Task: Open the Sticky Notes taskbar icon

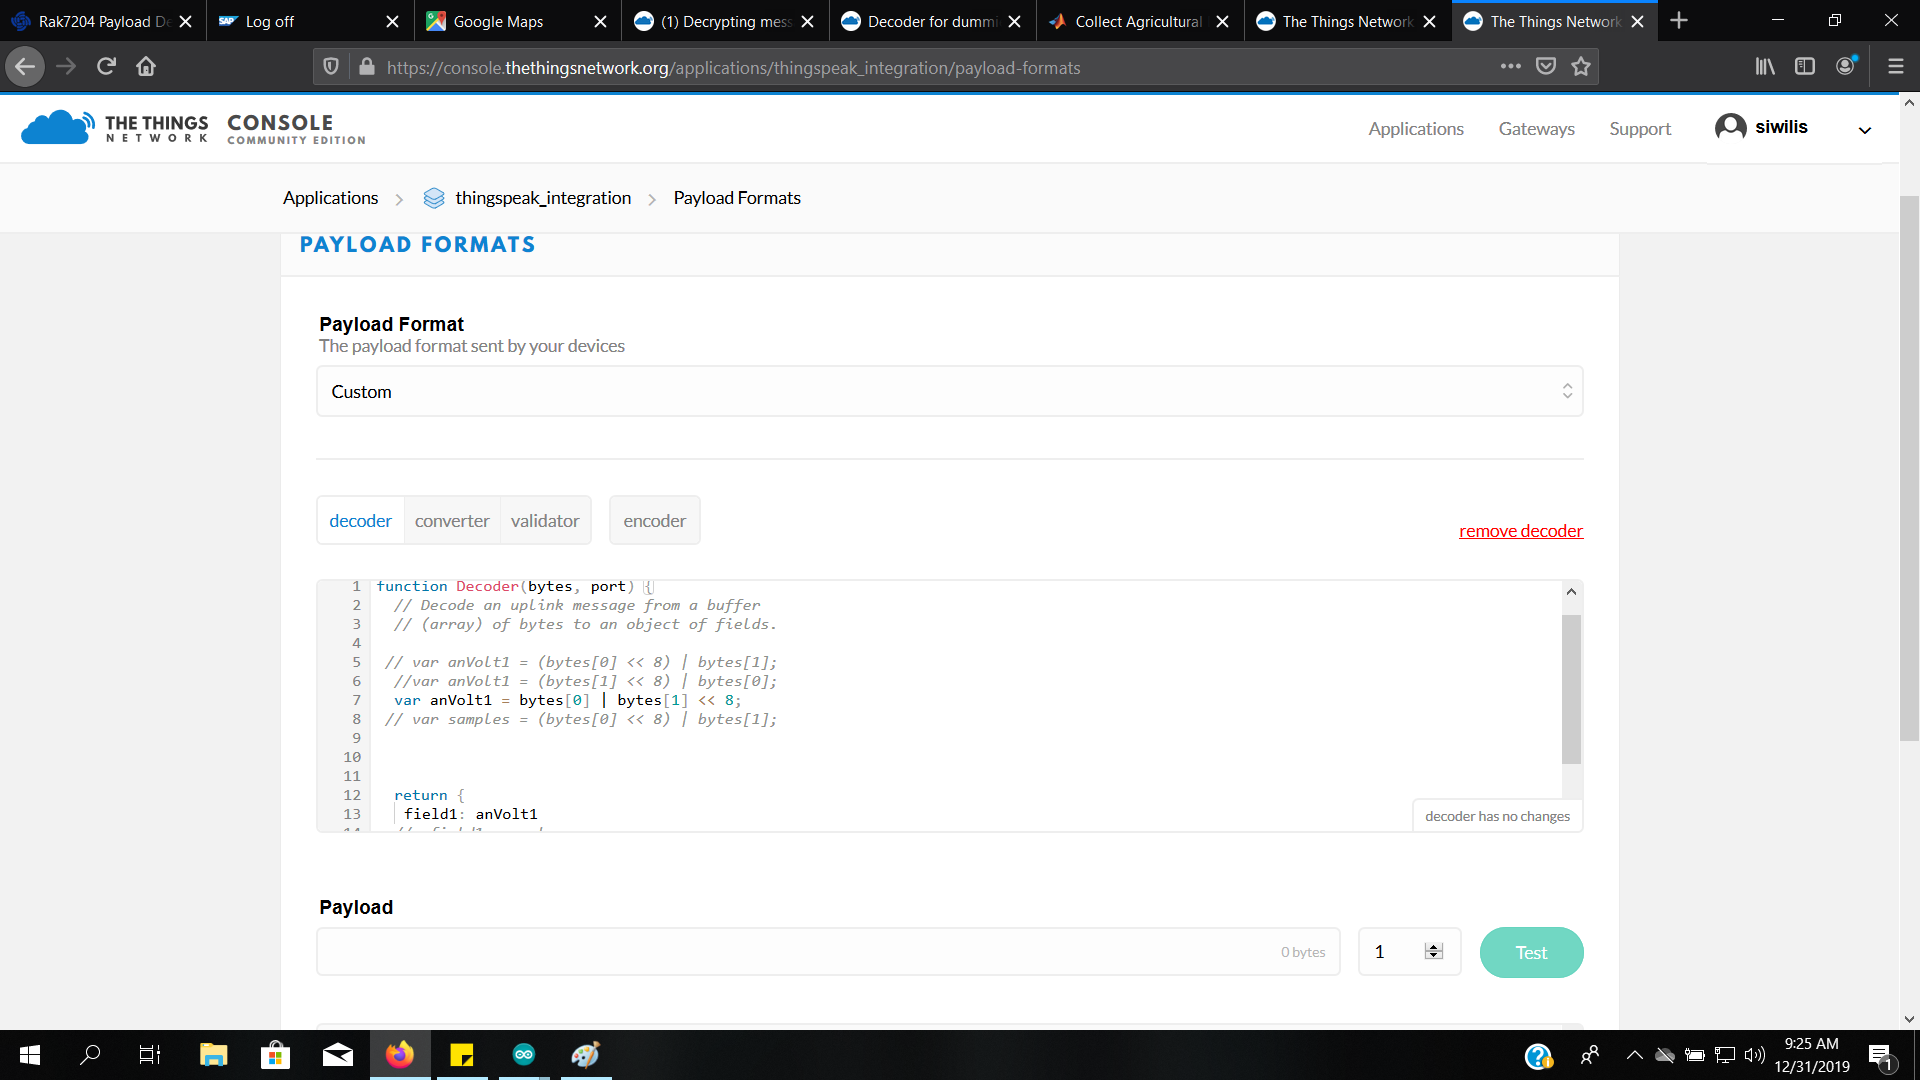Action: point(461,1055)
